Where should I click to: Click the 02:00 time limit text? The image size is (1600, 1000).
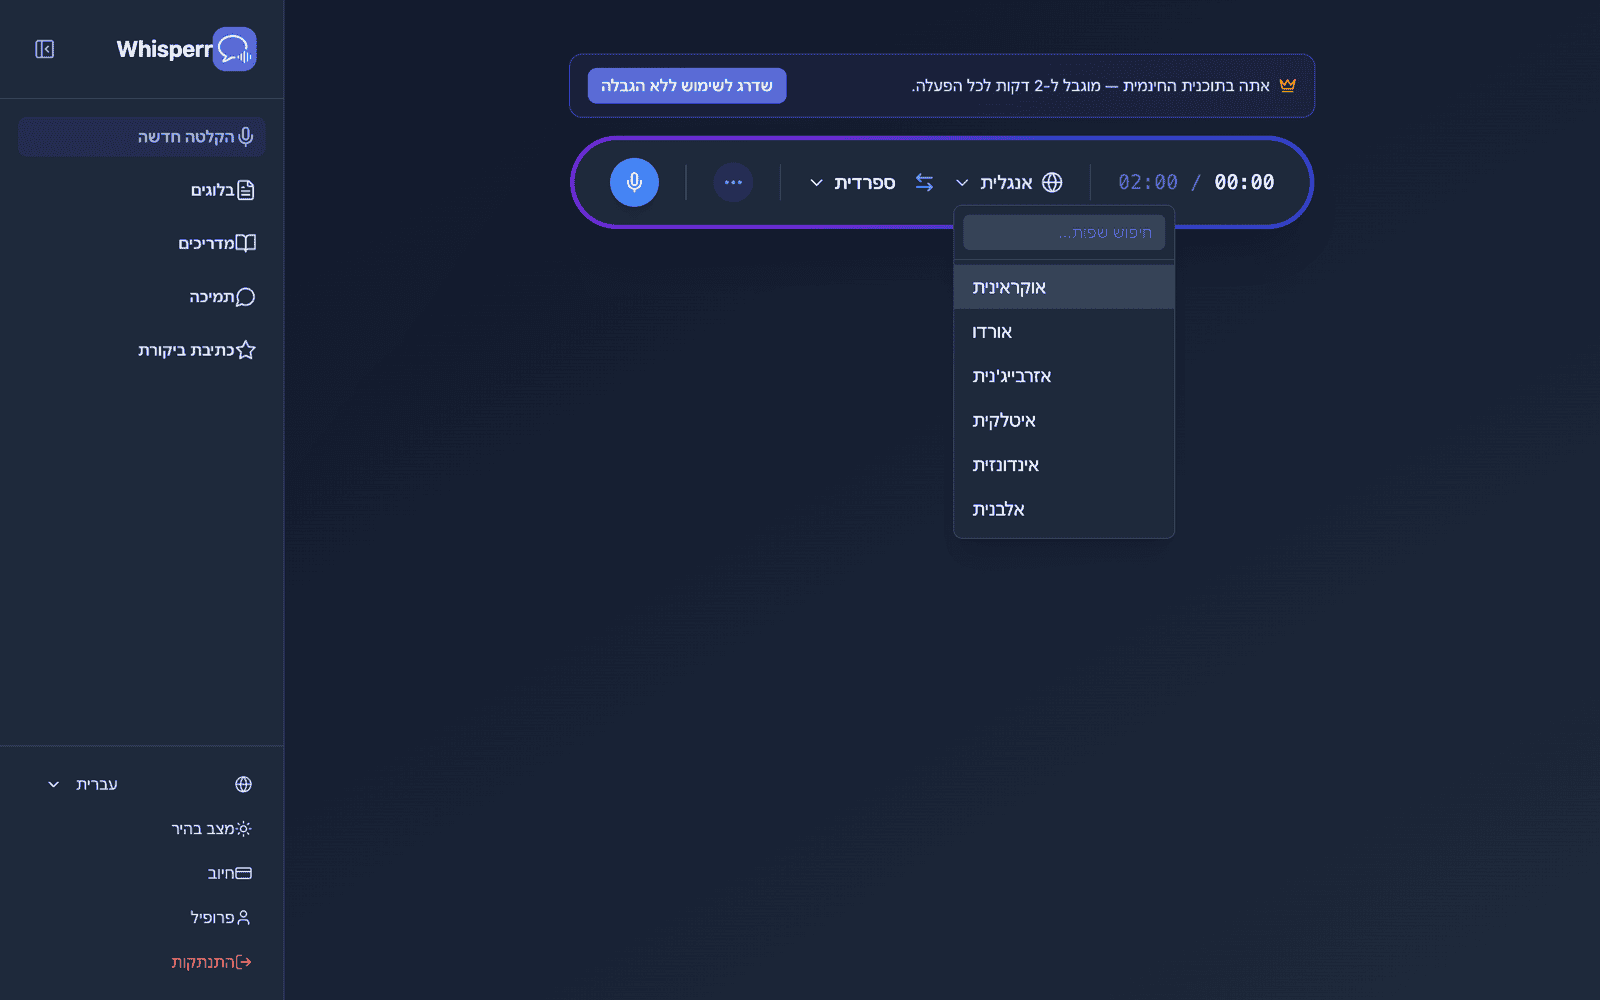1148,182
